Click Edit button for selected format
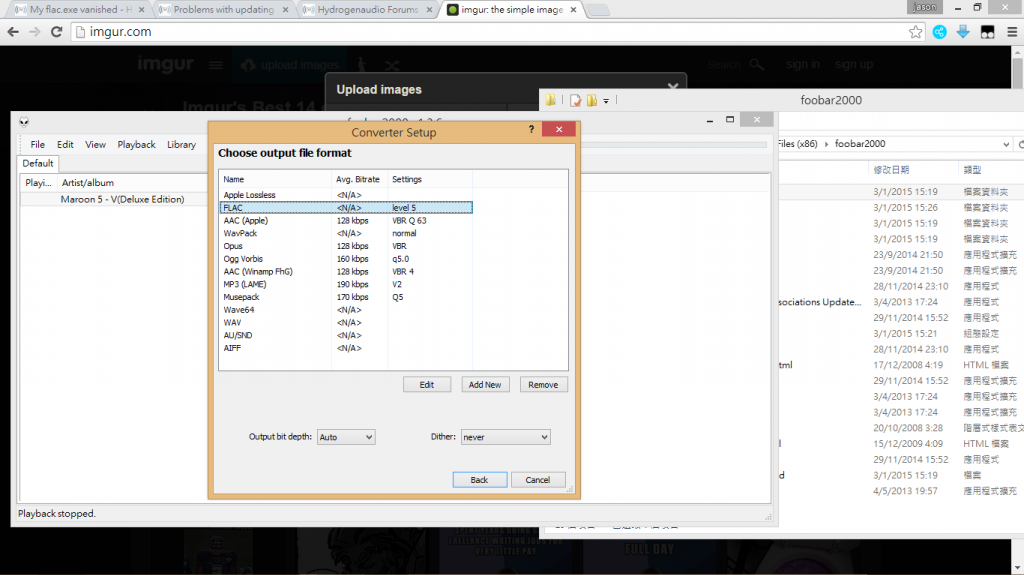The image size is (1024, 575). (427, 385)
